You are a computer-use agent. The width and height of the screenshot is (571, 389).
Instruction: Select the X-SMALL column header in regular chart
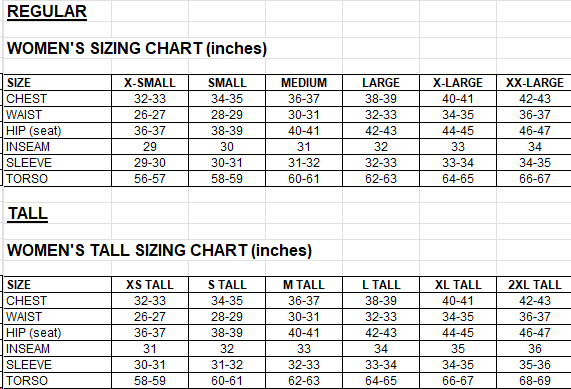150,83
